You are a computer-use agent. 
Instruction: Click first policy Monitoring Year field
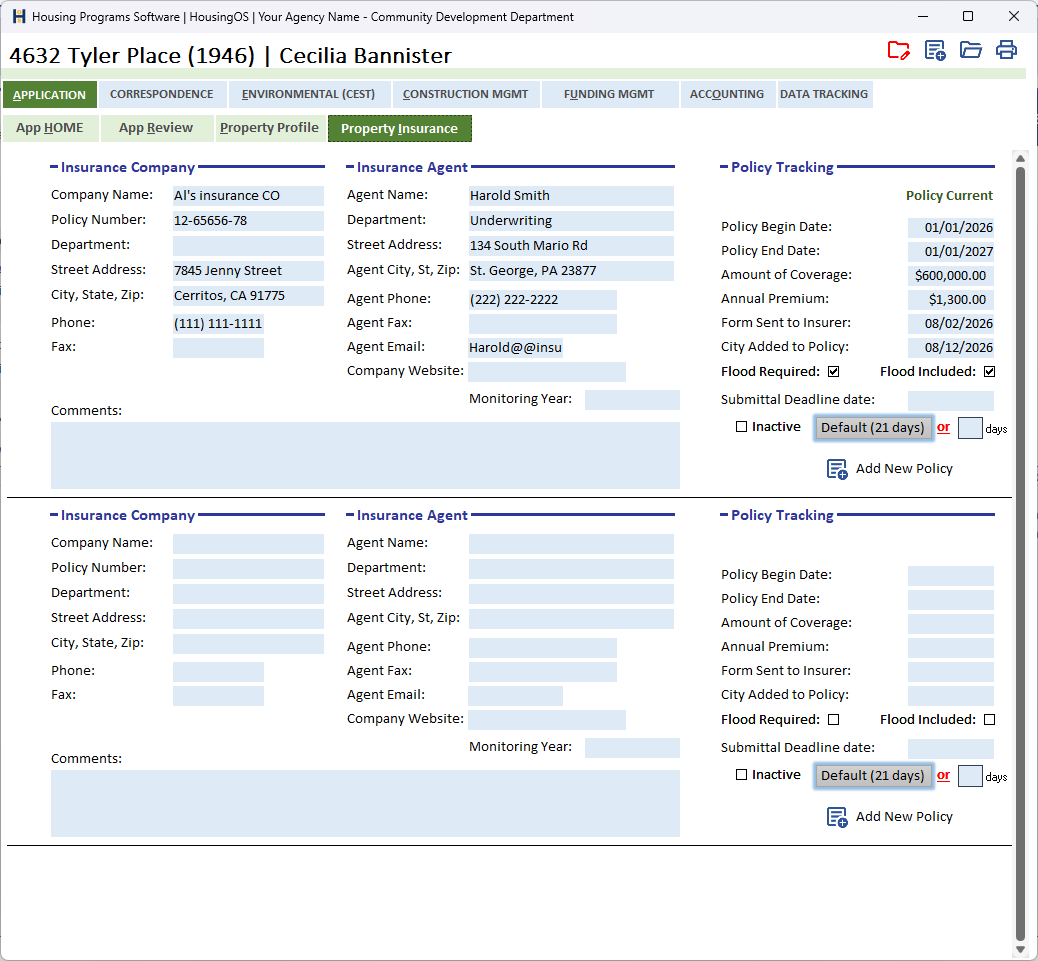tap(632, 400)
